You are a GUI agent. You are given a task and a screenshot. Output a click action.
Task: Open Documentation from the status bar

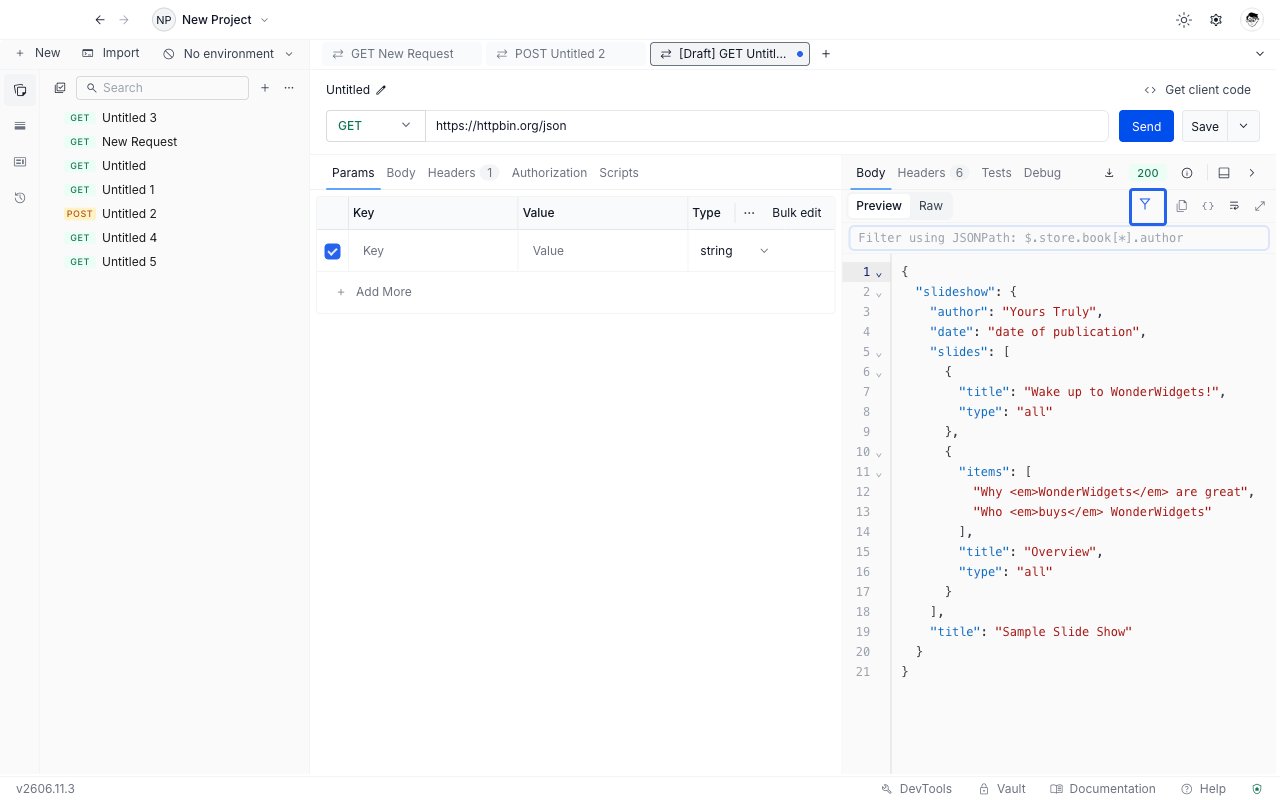[x=1103, y=789]
